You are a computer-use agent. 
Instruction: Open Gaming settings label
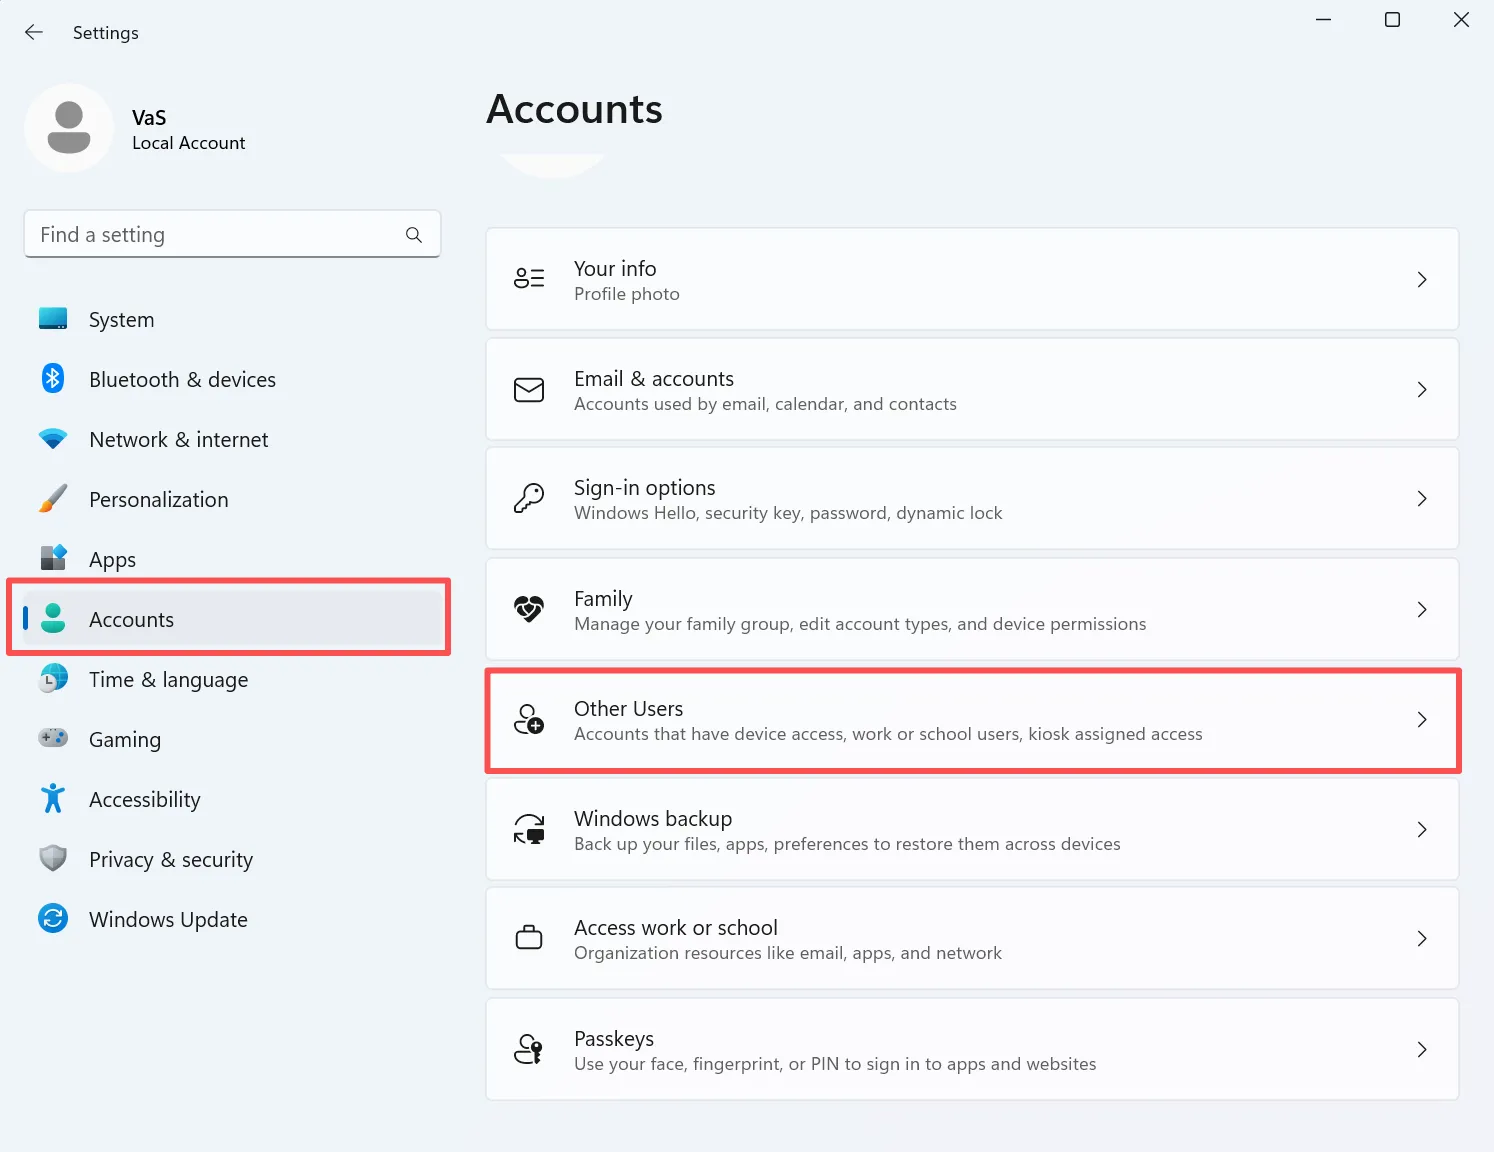[x=124, y=740]
